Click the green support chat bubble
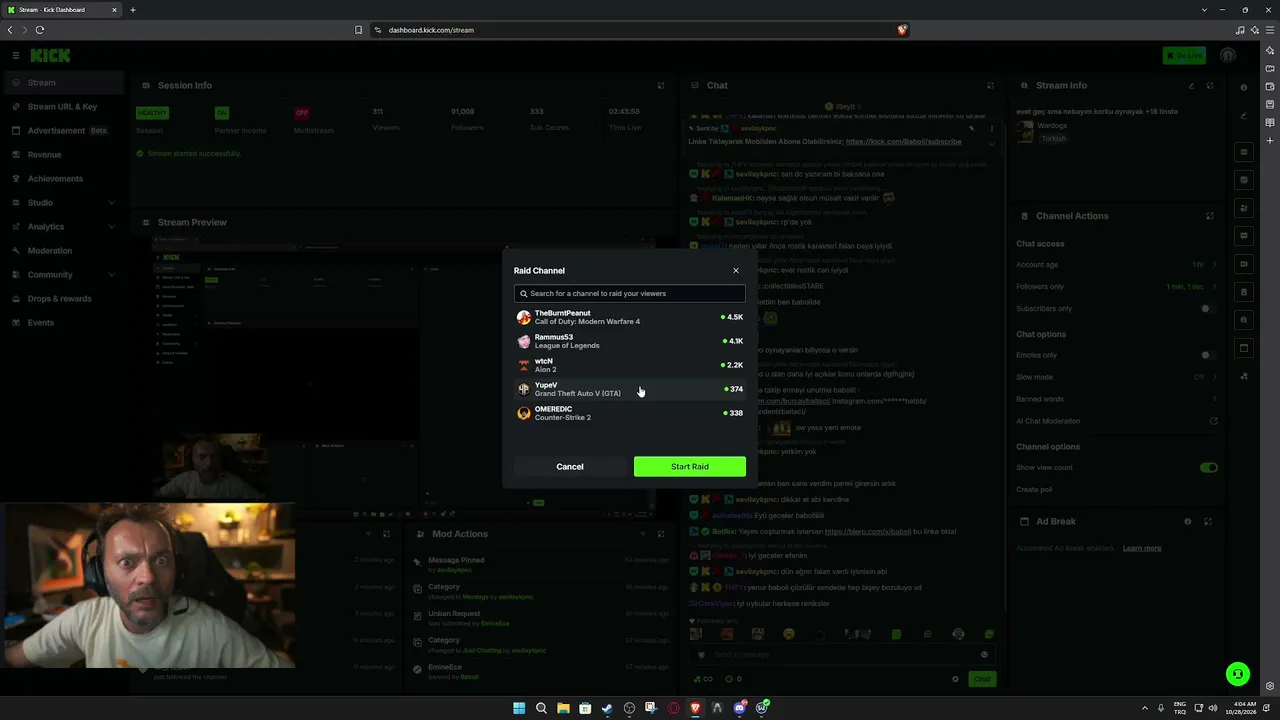This screenshot has height=720, width=1280. coord(1238,675)
